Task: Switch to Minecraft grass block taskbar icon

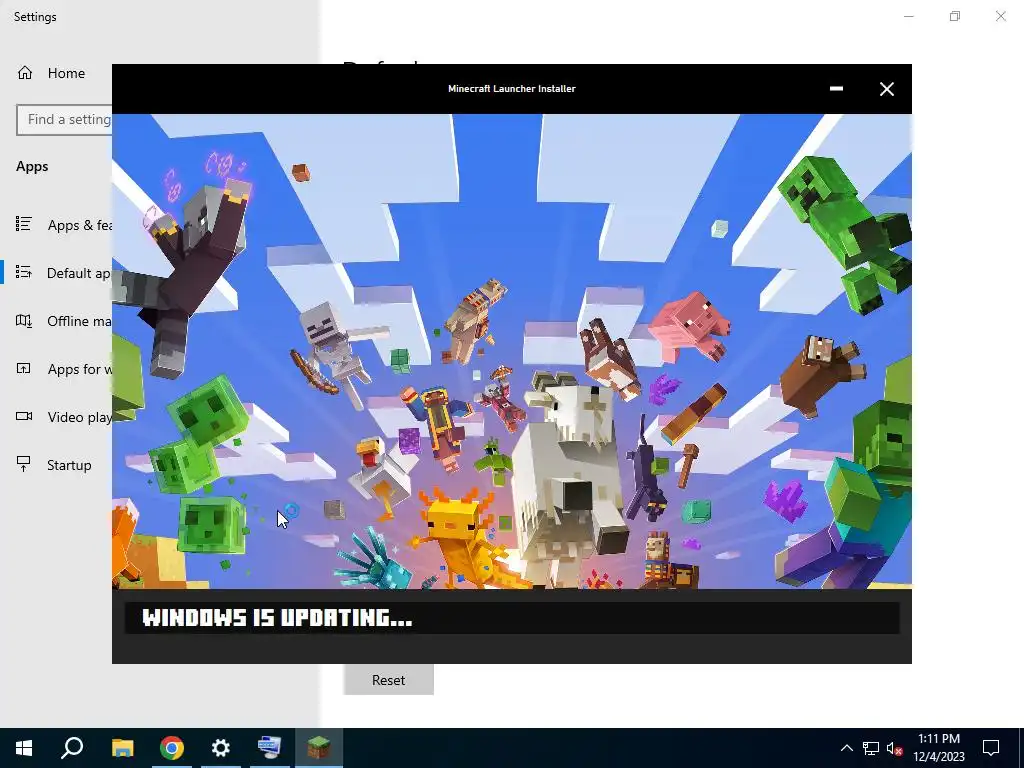Action: click(x=319, y=748)
